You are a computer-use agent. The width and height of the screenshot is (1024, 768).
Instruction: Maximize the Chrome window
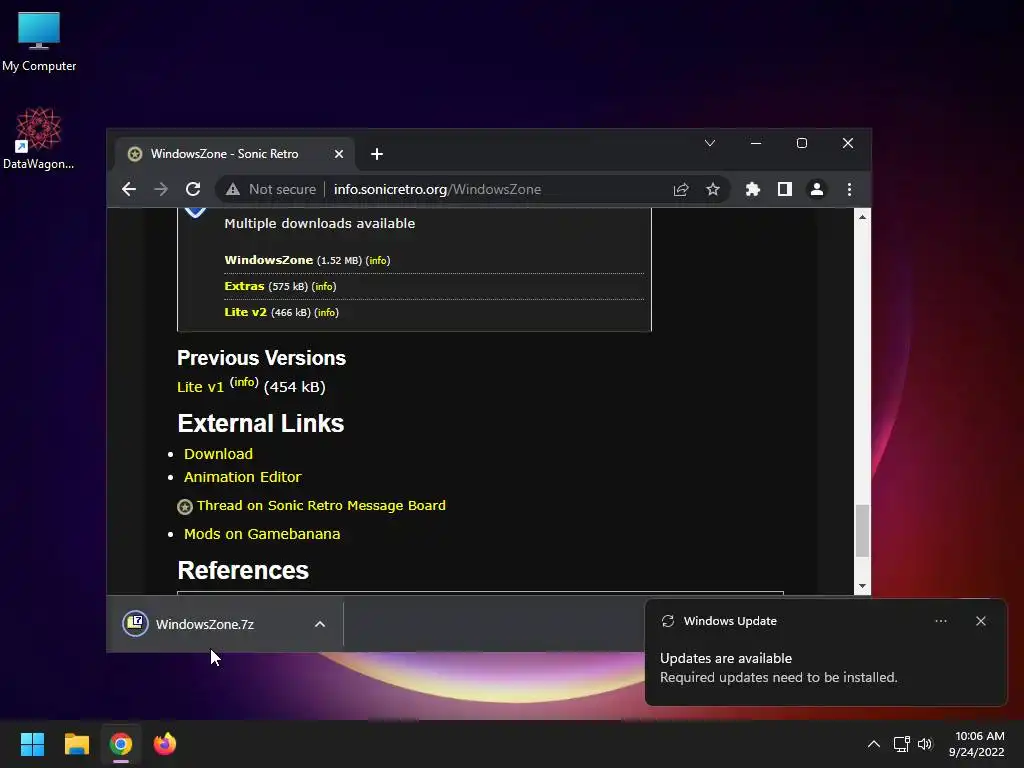tap(802, 143)
